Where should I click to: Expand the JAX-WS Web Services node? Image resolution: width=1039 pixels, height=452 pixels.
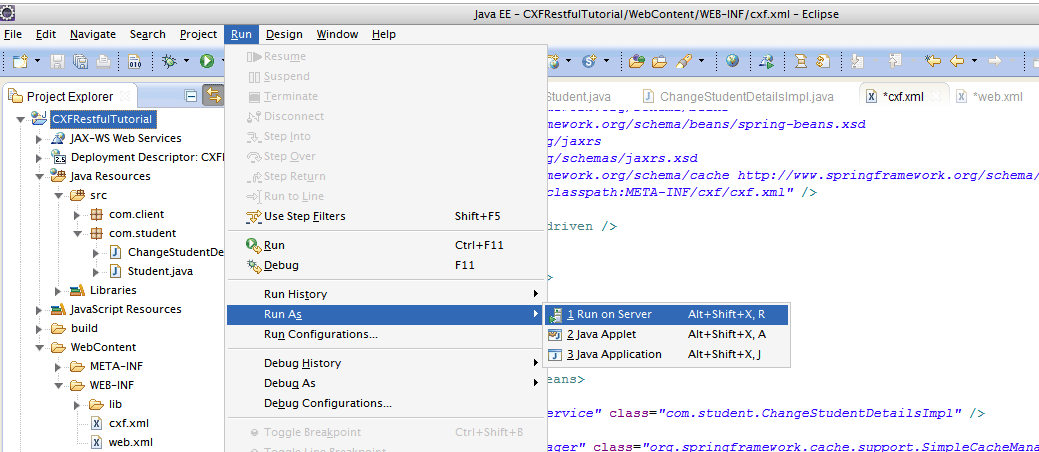point(39,138)
